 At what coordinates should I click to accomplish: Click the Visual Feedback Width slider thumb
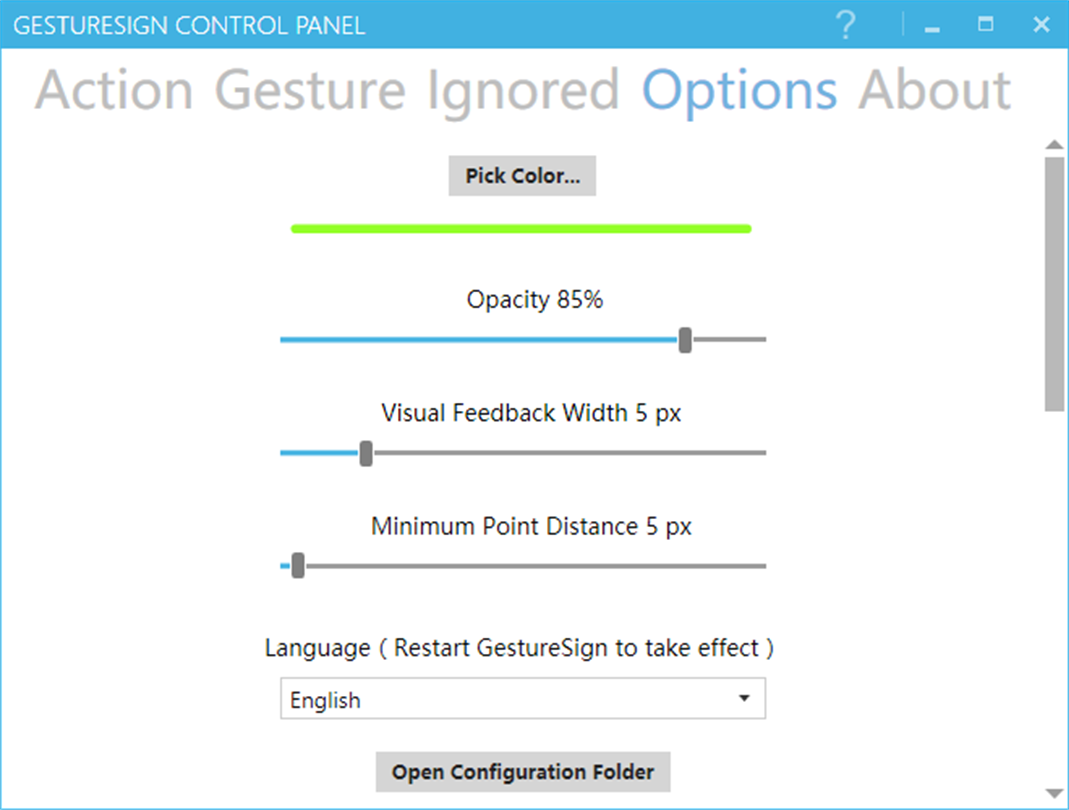pyautogui.click(x=366, y=453)
